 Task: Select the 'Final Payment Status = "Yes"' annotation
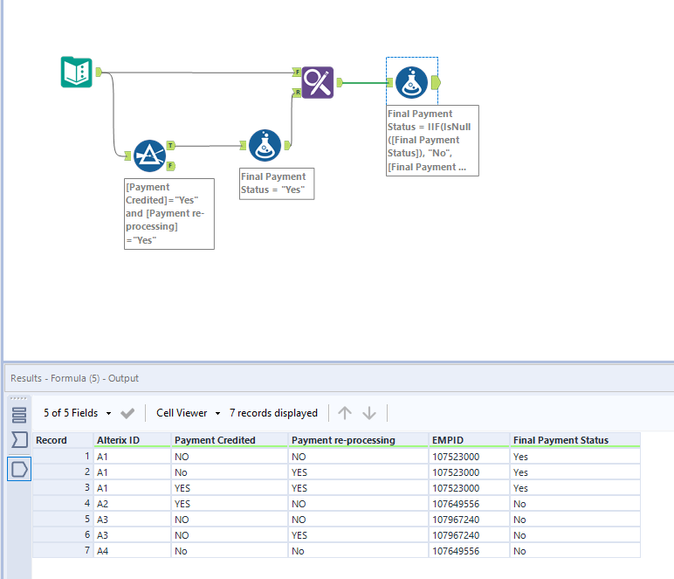(277, 184)
